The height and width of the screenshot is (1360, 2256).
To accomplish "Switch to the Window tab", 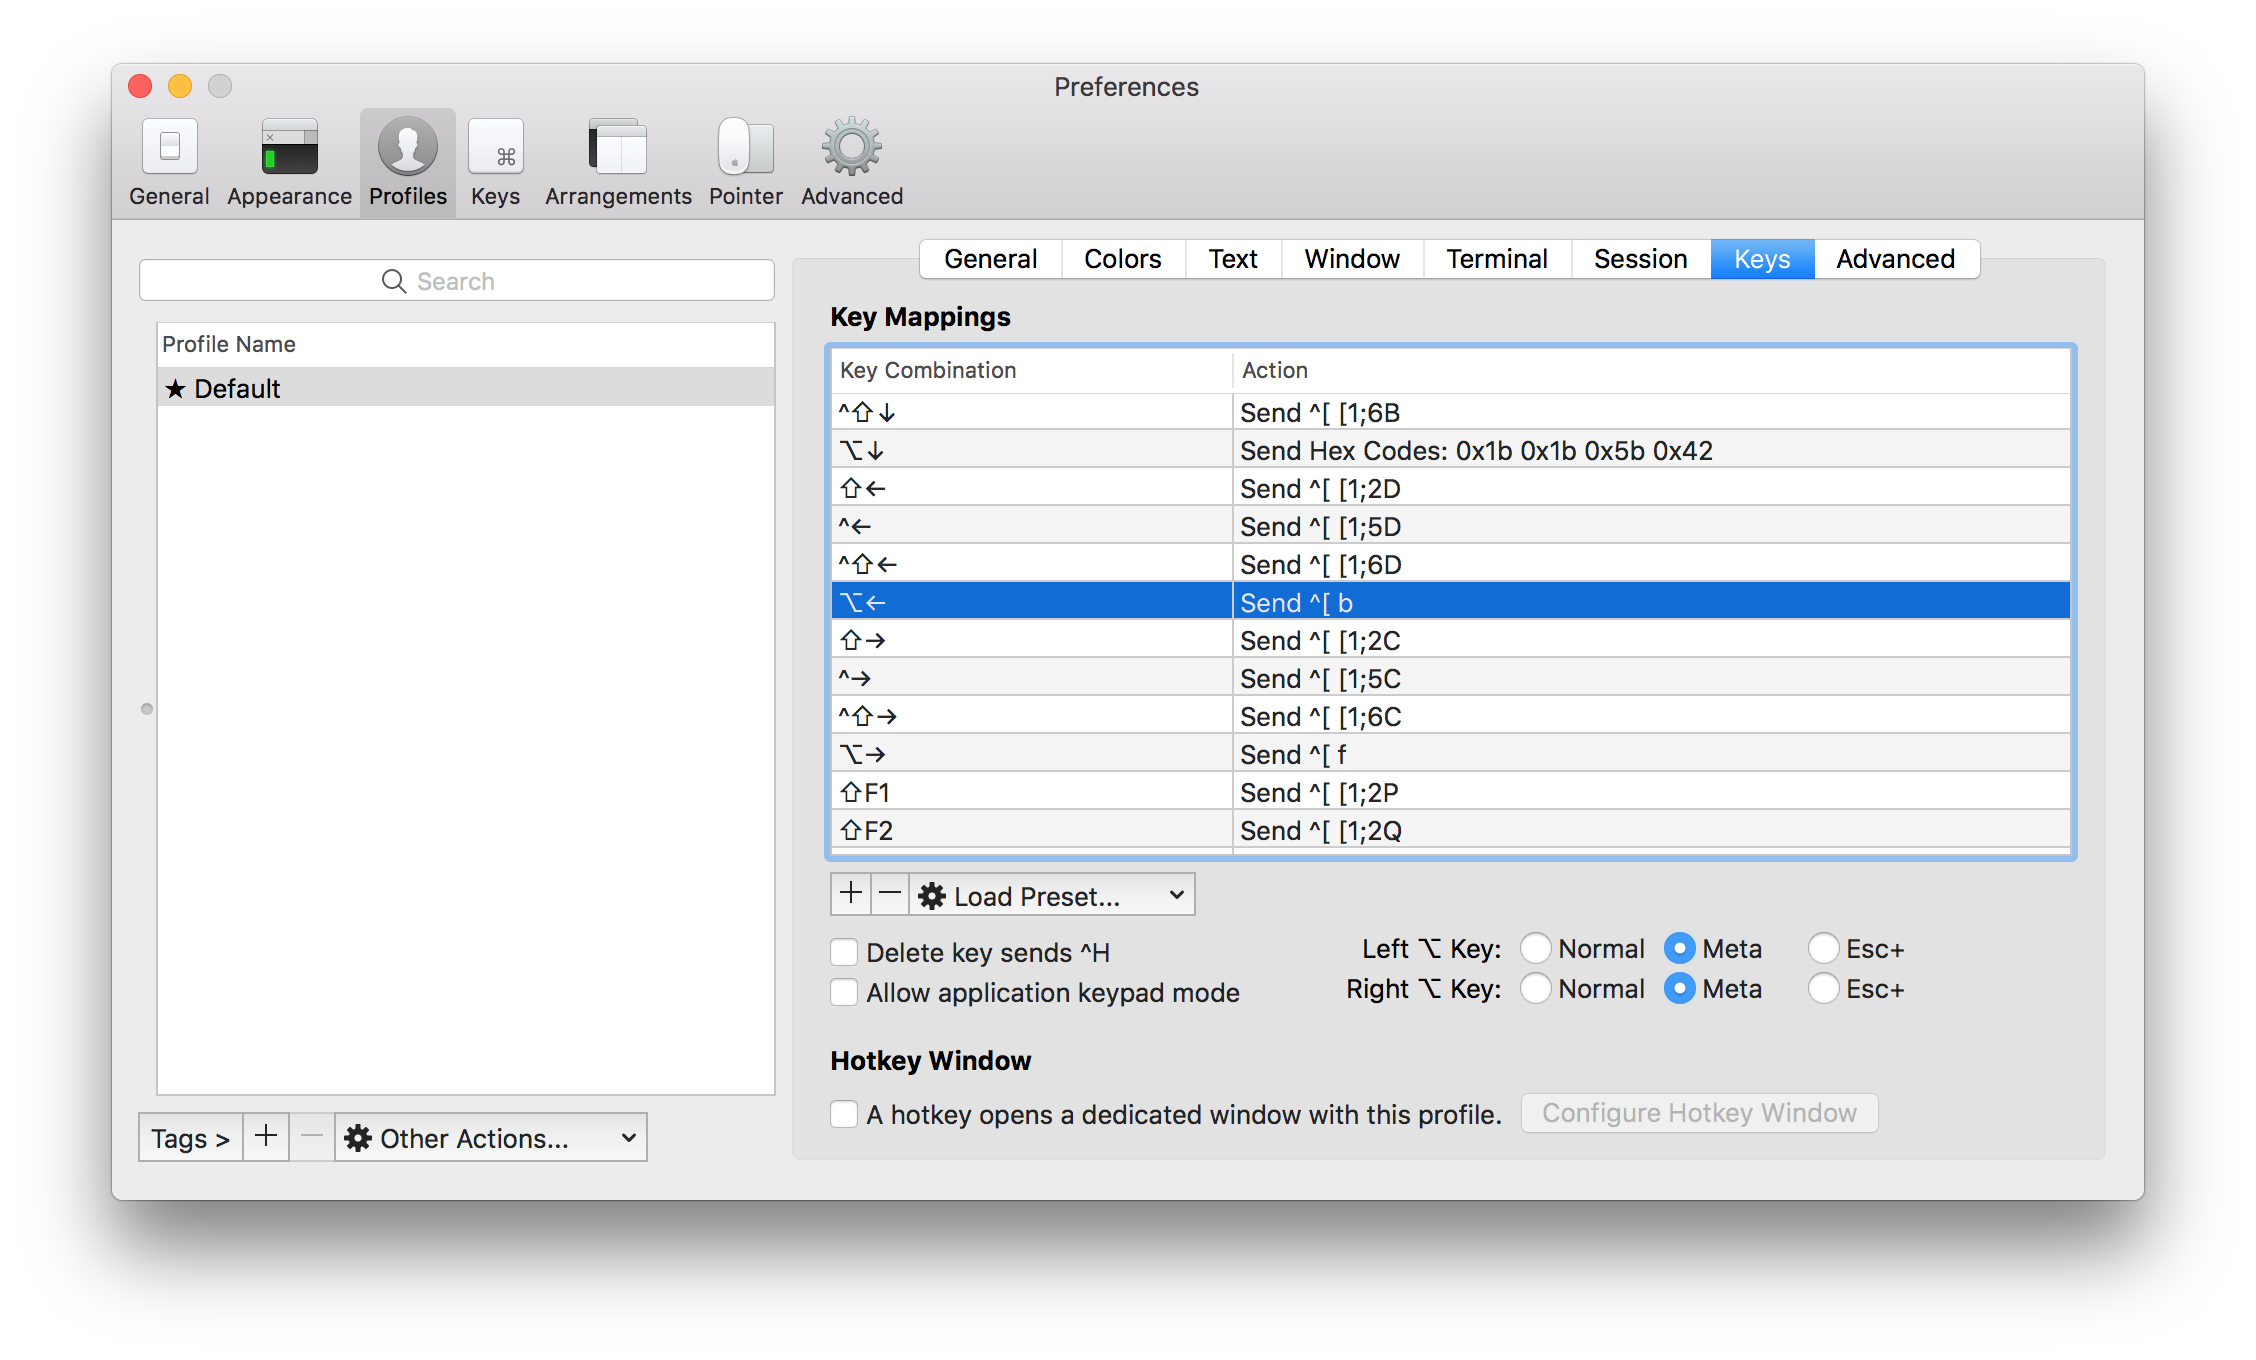I will [x=1352, y=259].
